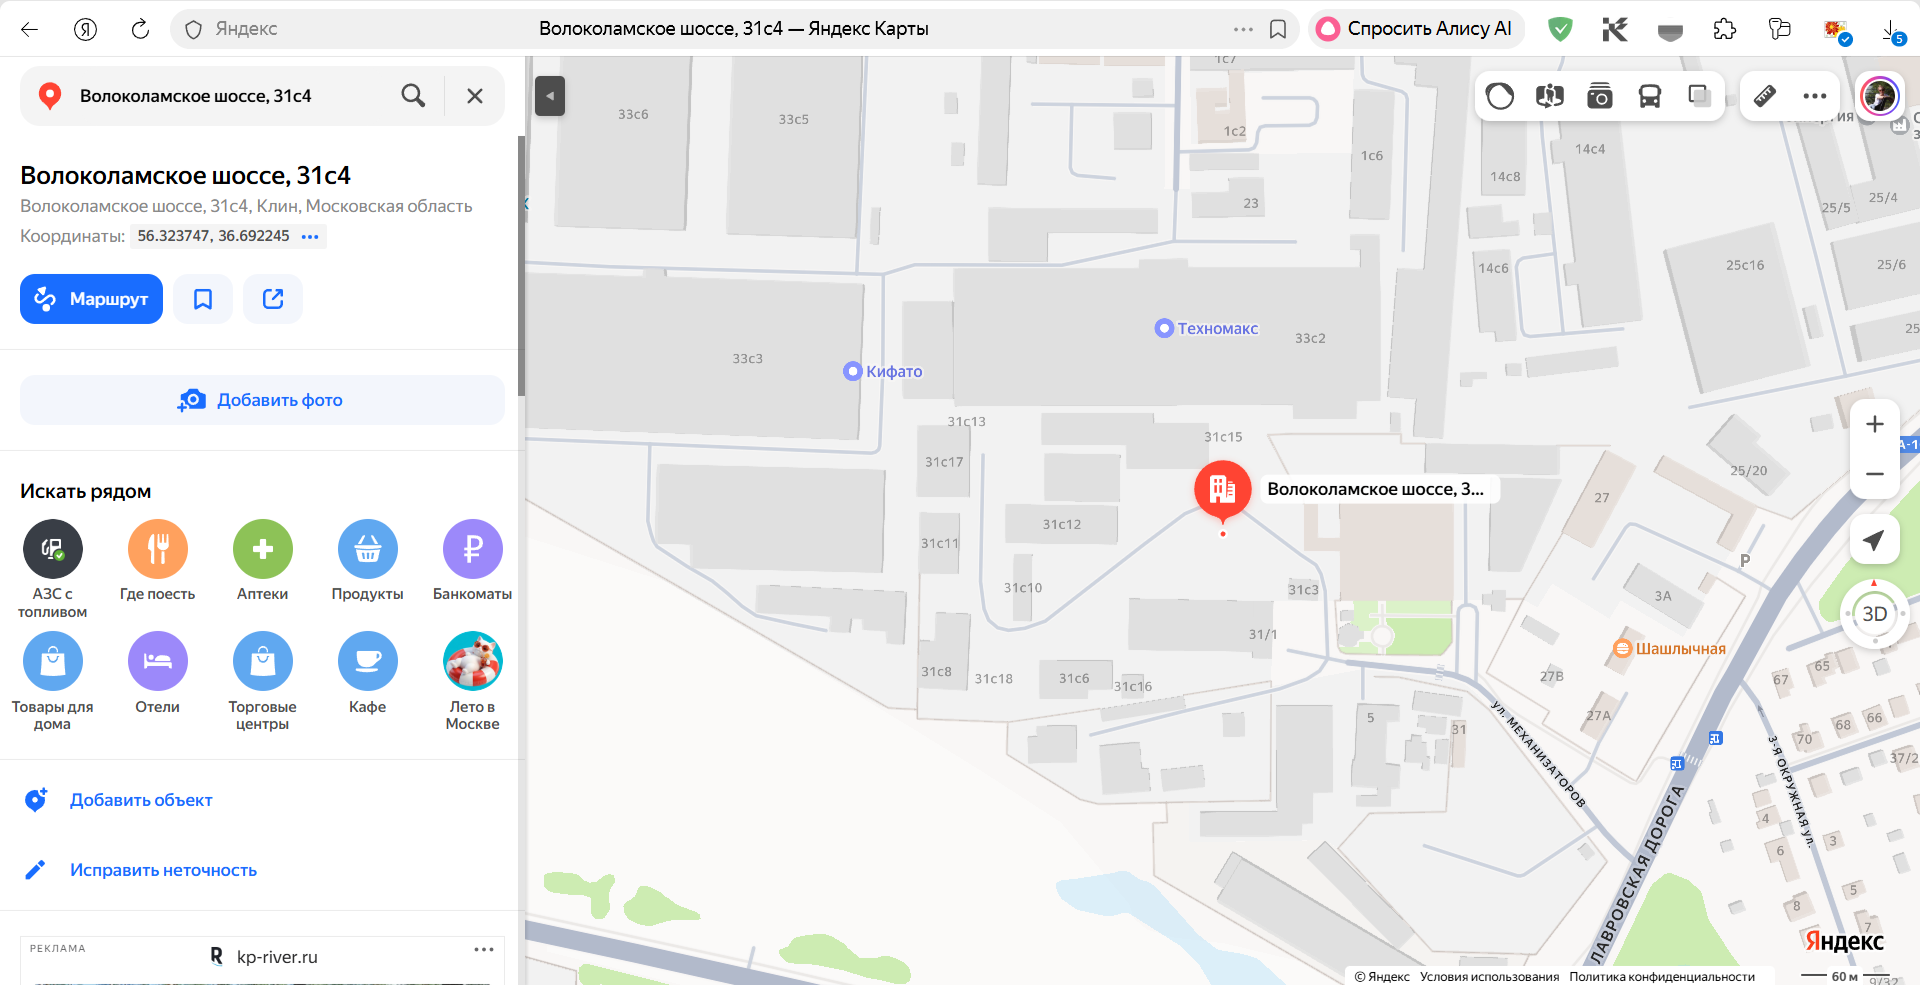1920x985 pixels.
Task: Click the search field with Волоколамское шоссе, 31с4
Action: 230,96
